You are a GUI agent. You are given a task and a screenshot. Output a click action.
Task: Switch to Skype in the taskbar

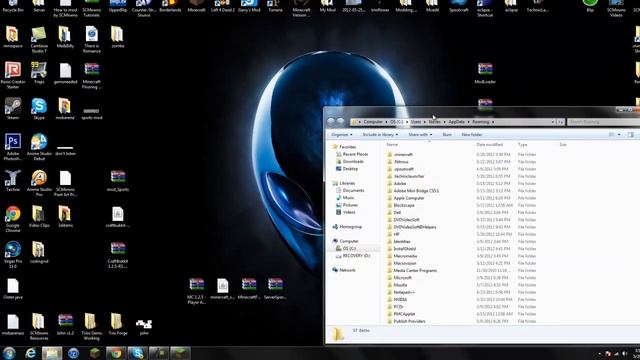137,353
